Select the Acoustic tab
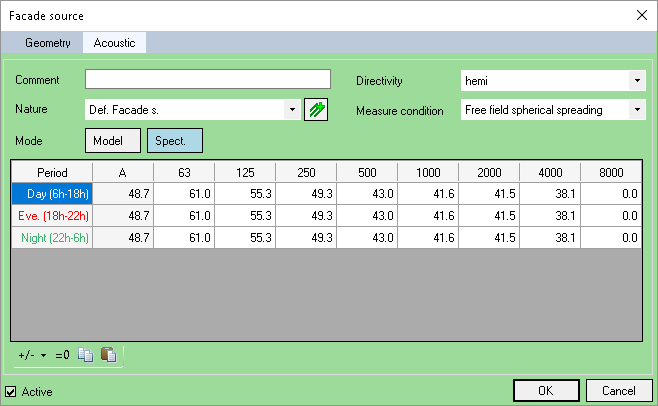Image resolution: width=658 pixels, height=406 pixels. (x=114, y=43)
